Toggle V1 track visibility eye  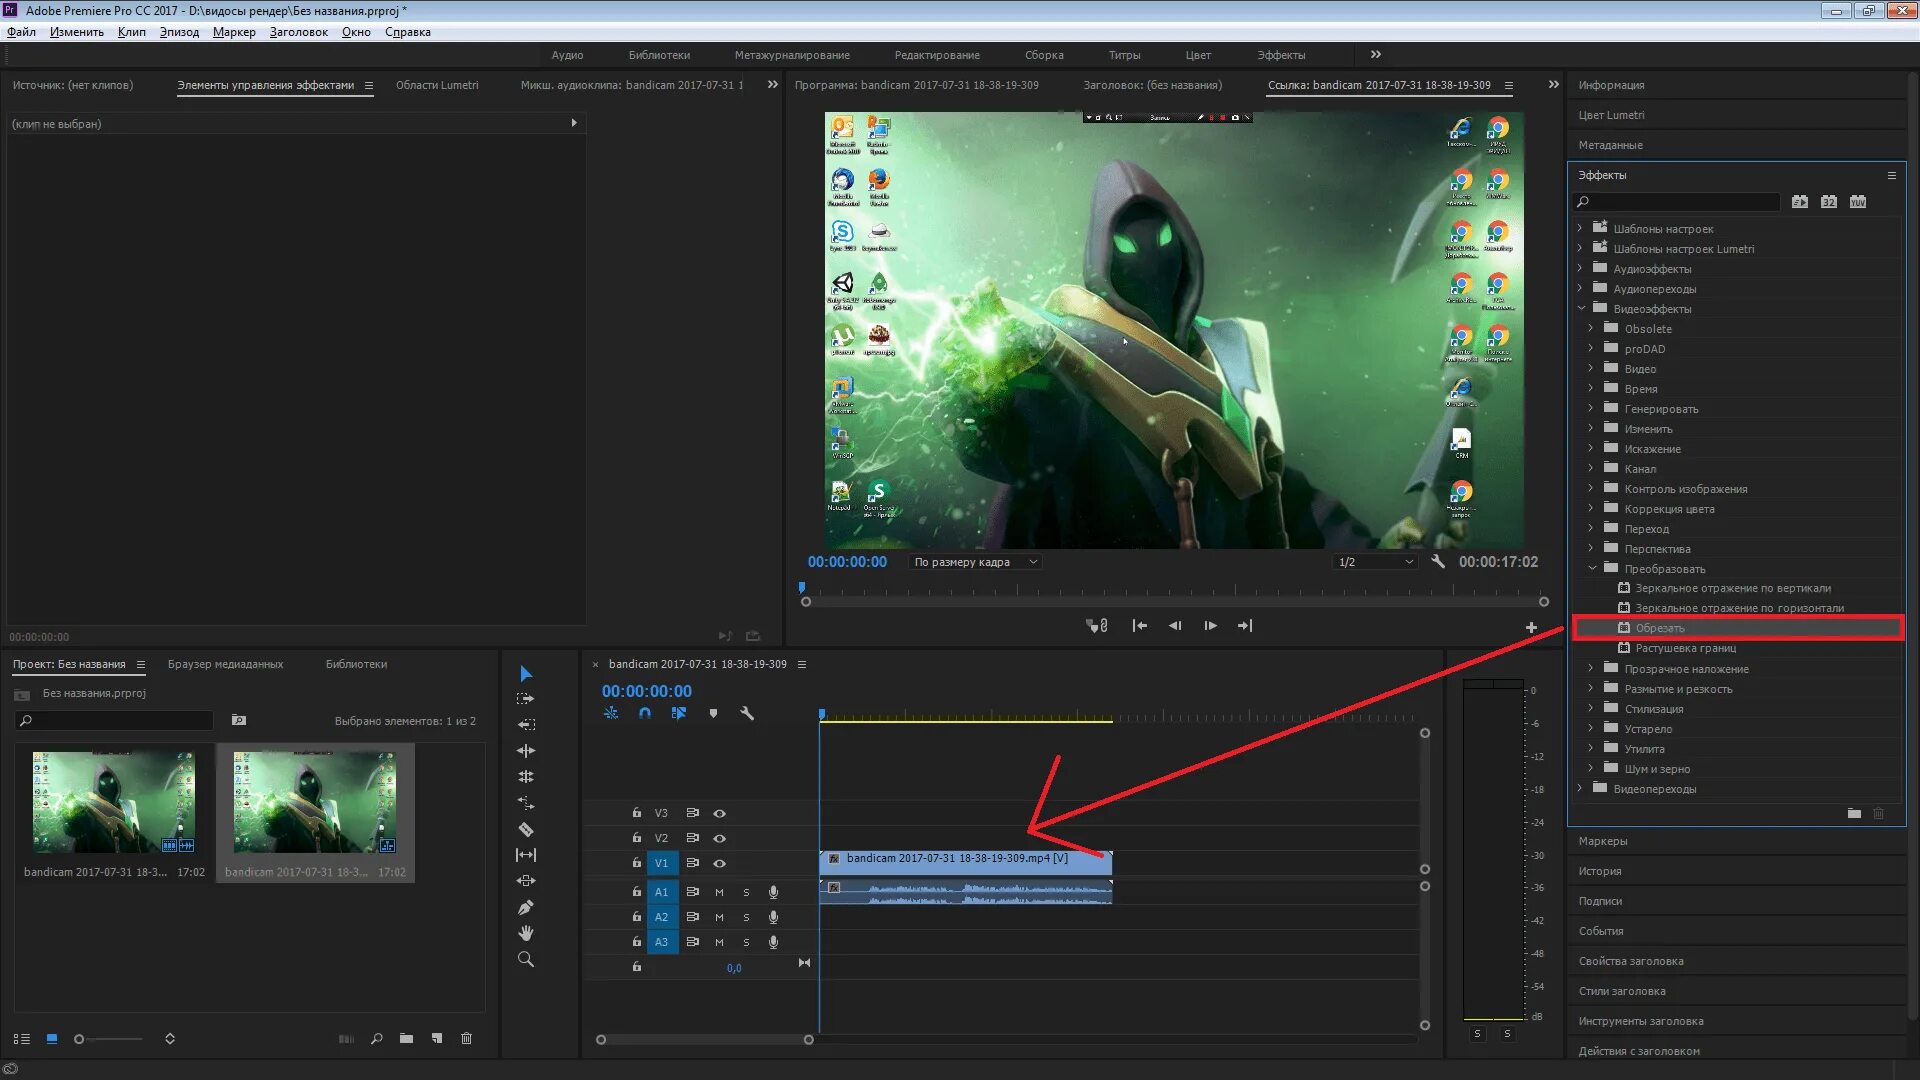pyautogui.click(x=719, y=863)
